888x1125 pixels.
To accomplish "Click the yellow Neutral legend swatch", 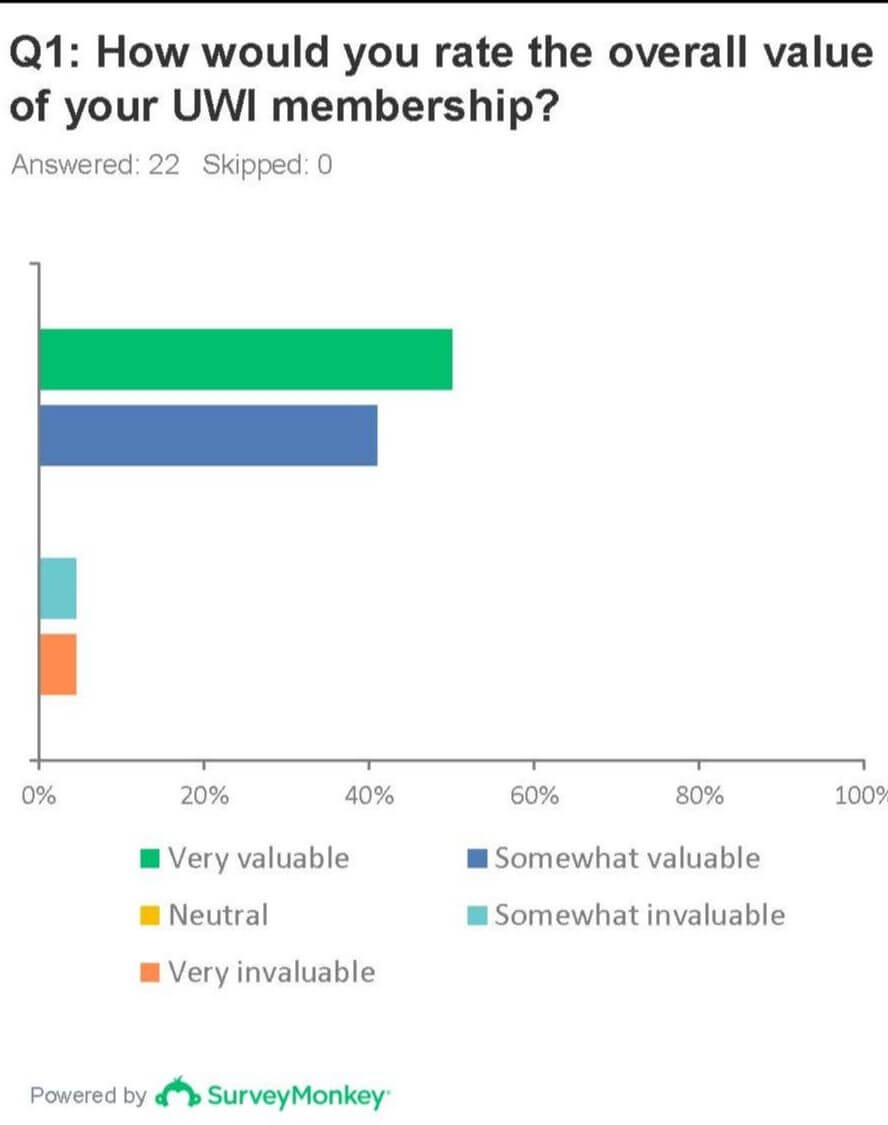I will pos(150,915).
